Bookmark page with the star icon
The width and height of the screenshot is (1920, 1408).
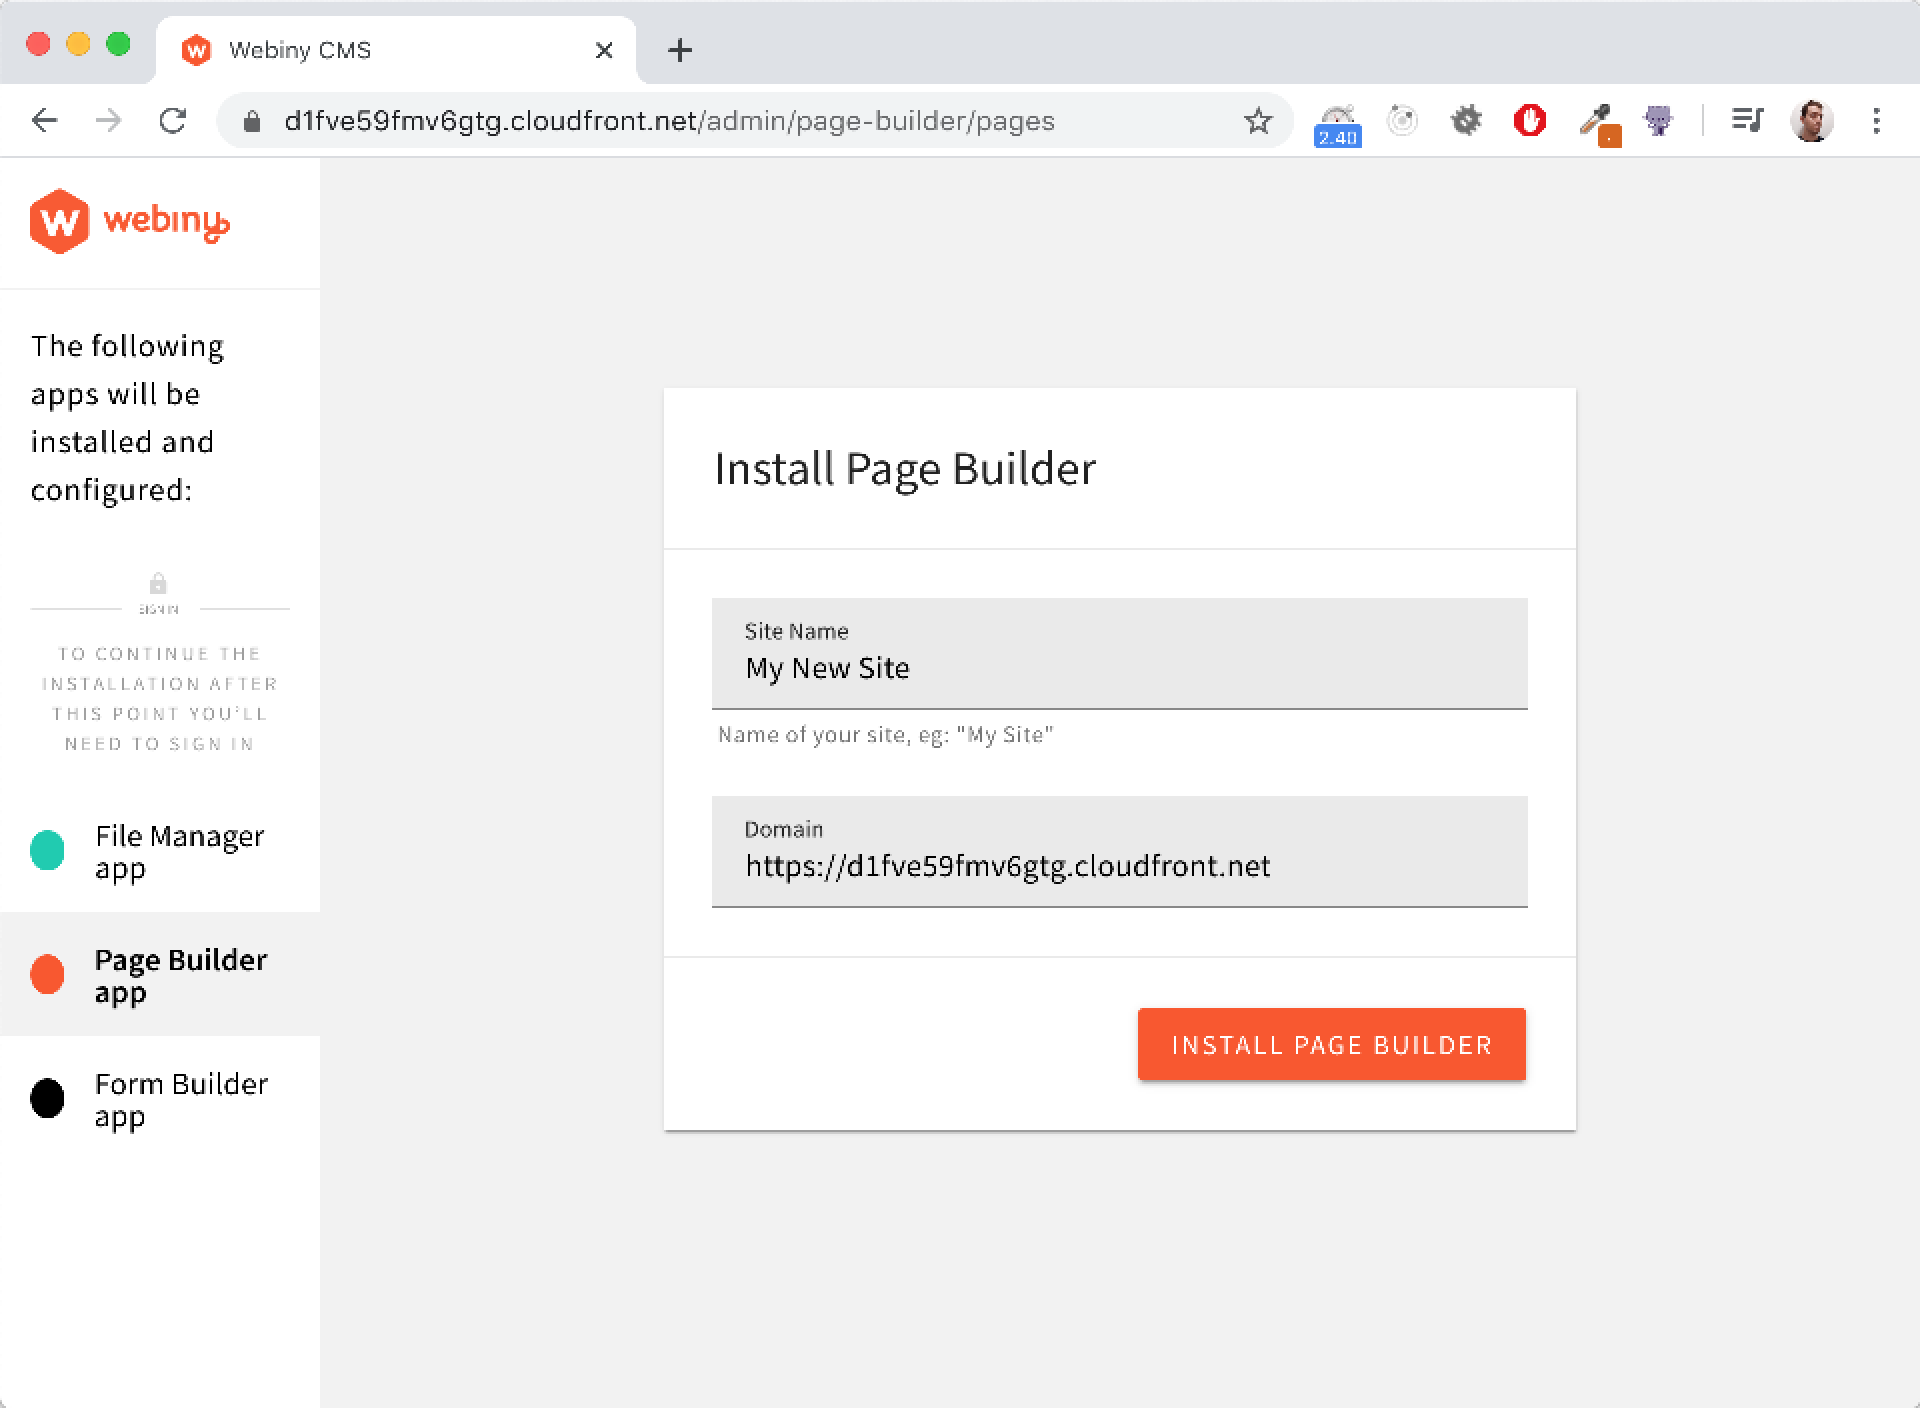[x=1257, y=121]
